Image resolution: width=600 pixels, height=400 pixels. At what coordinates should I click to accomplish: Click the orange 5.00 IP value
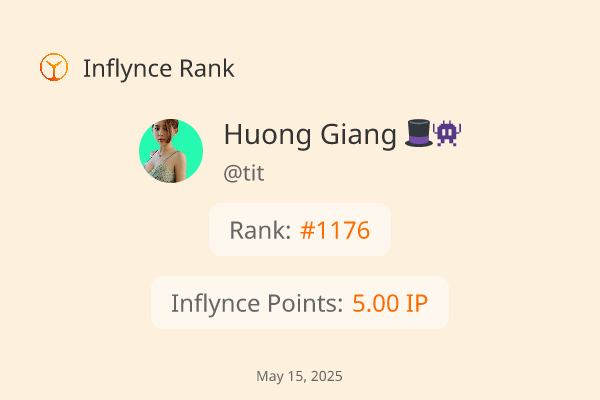[x=390, y=304]
